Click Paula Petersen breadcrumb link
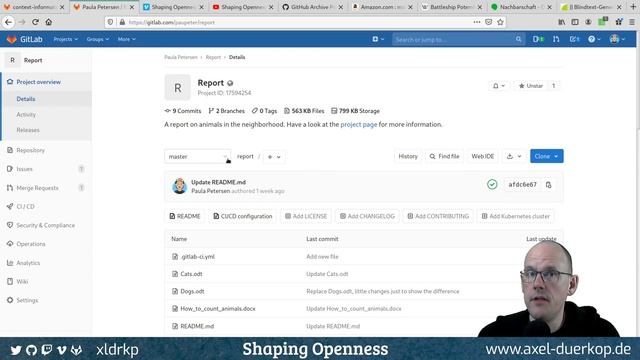 pos(181,57)
